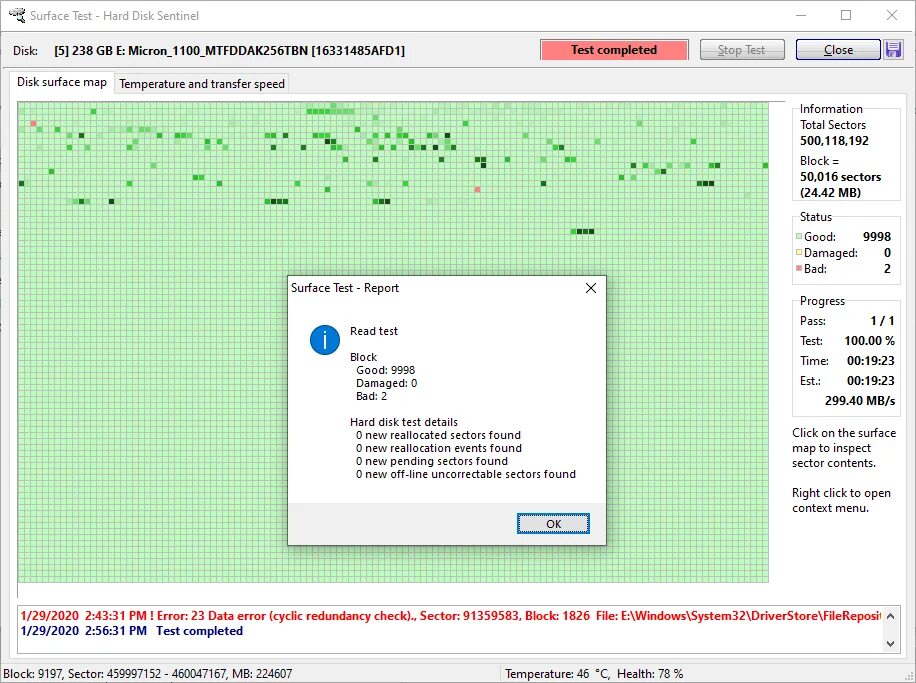Screen dimensions: 916x683
Task: Click the yellow Damaged legend swatch
Action: tap(799, 252)
